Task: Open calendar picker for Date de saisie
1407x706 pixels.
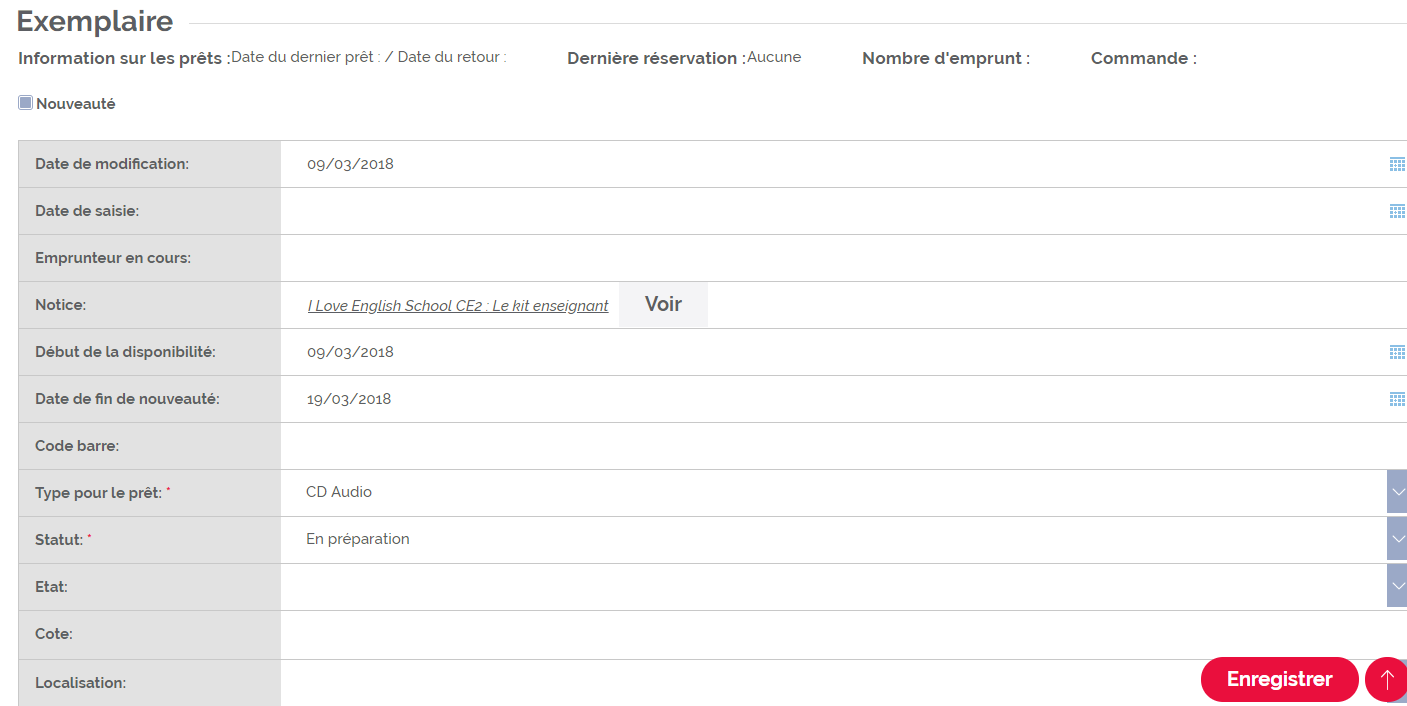Action: coord(1397,211)
